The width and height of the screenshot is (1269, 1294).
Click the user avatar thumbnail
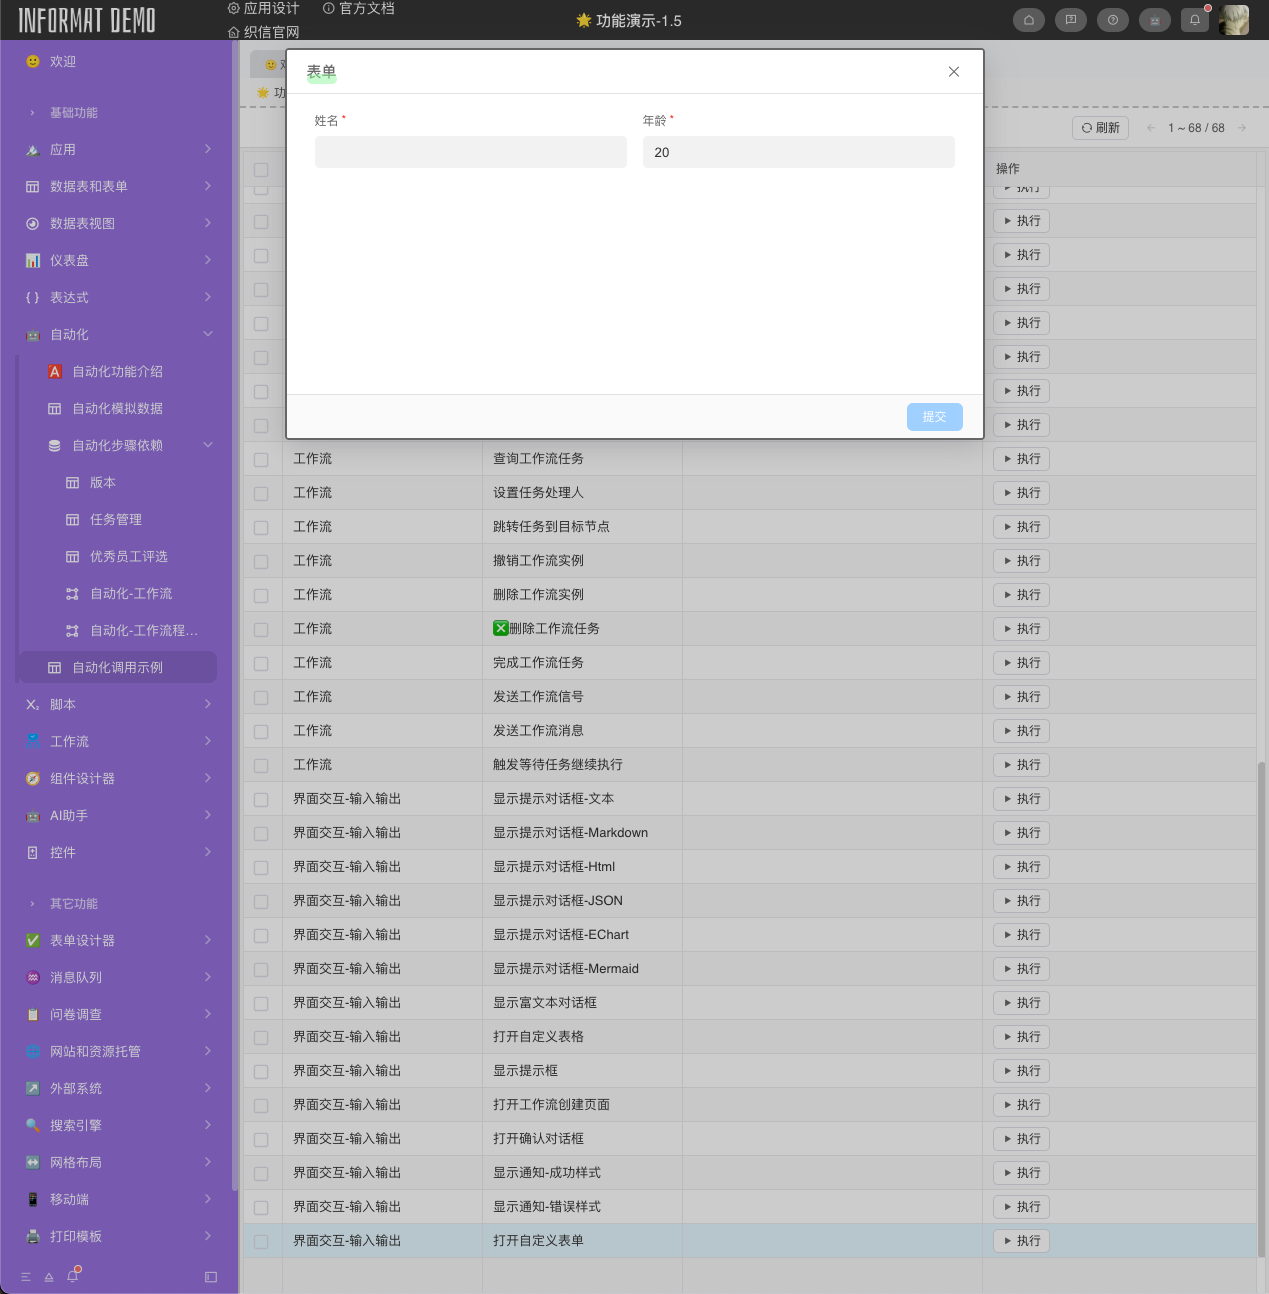pos(1234,20)
